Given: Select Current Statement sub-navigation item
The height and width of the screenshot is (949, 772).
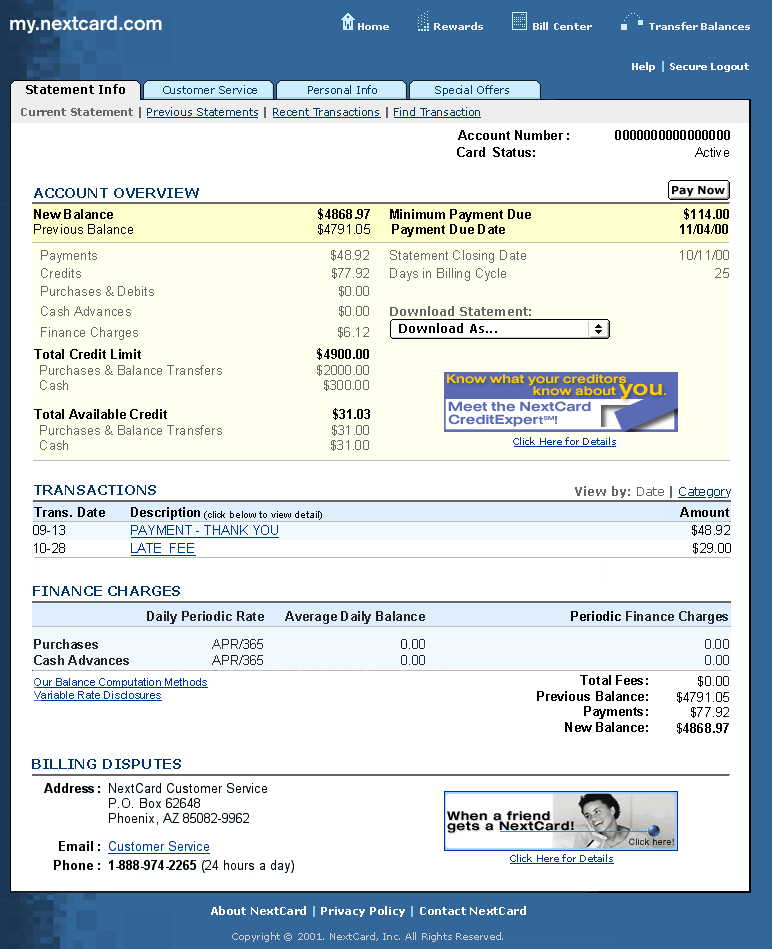Looking at the screenshot, I should [76, 112].
